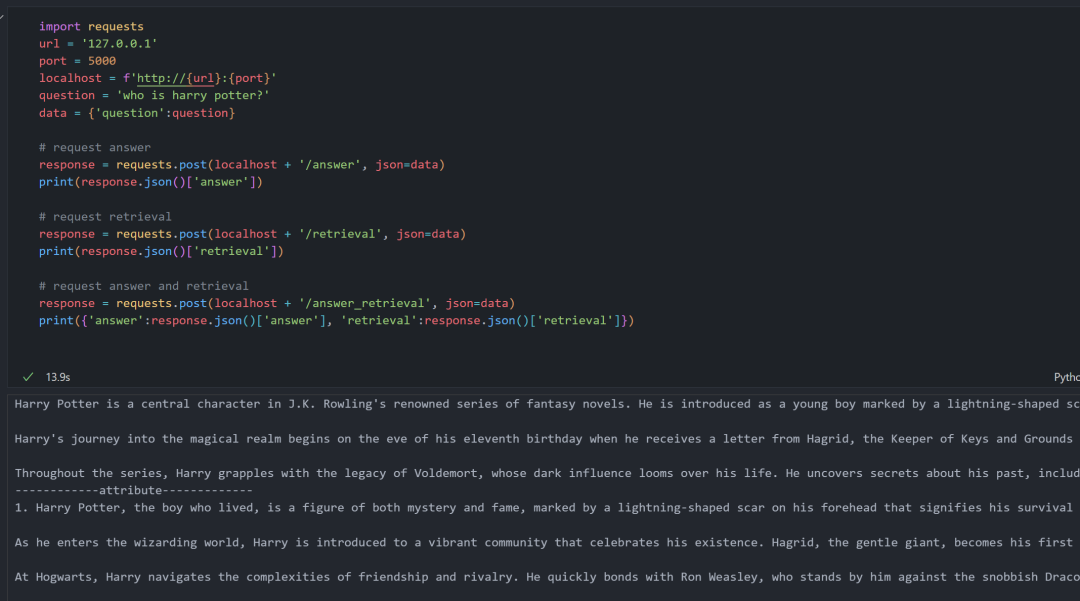This screenshot has width=1080, height=601.
Task: Click the '# request answer and retrieval' comment
Action: (144, 285)
